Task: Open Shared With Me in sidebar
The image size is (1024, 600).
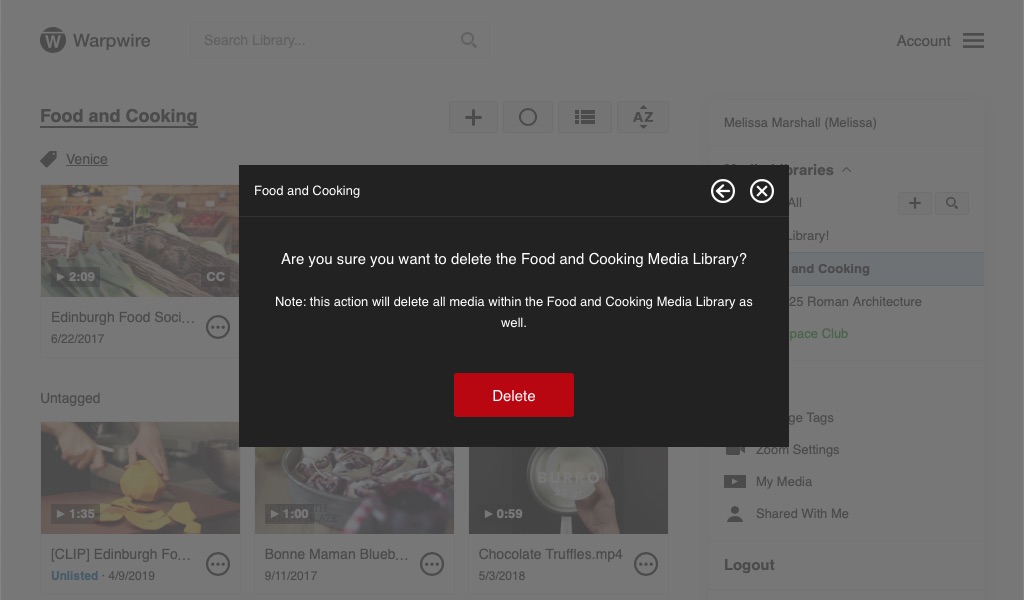Action: click(802, 514)
